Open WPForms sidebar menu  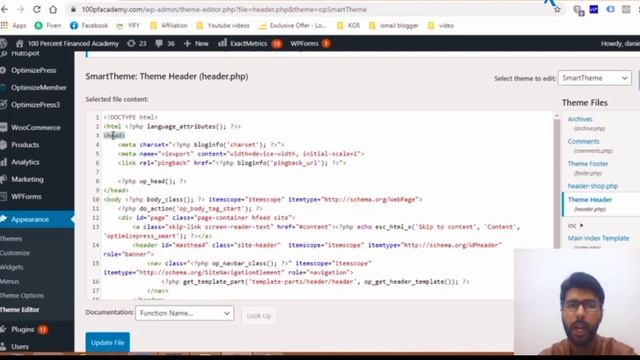[x=26, y=196]
